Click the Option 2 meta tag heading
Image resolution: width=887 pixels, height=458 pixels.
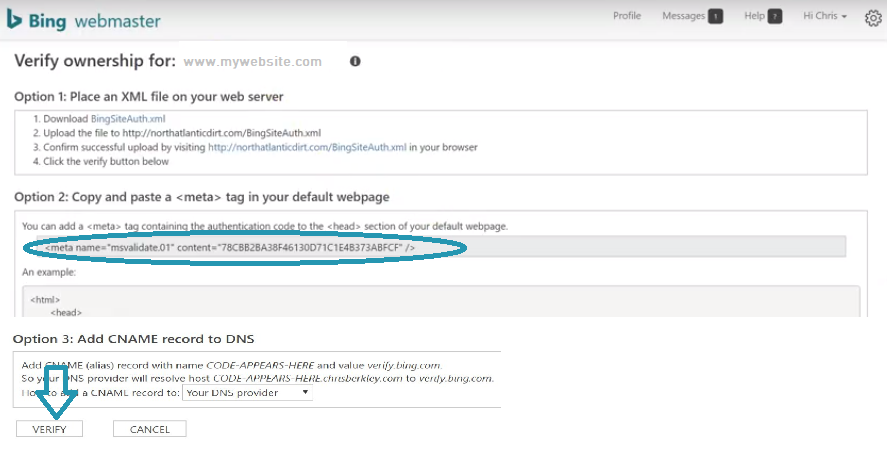[202, 197]
